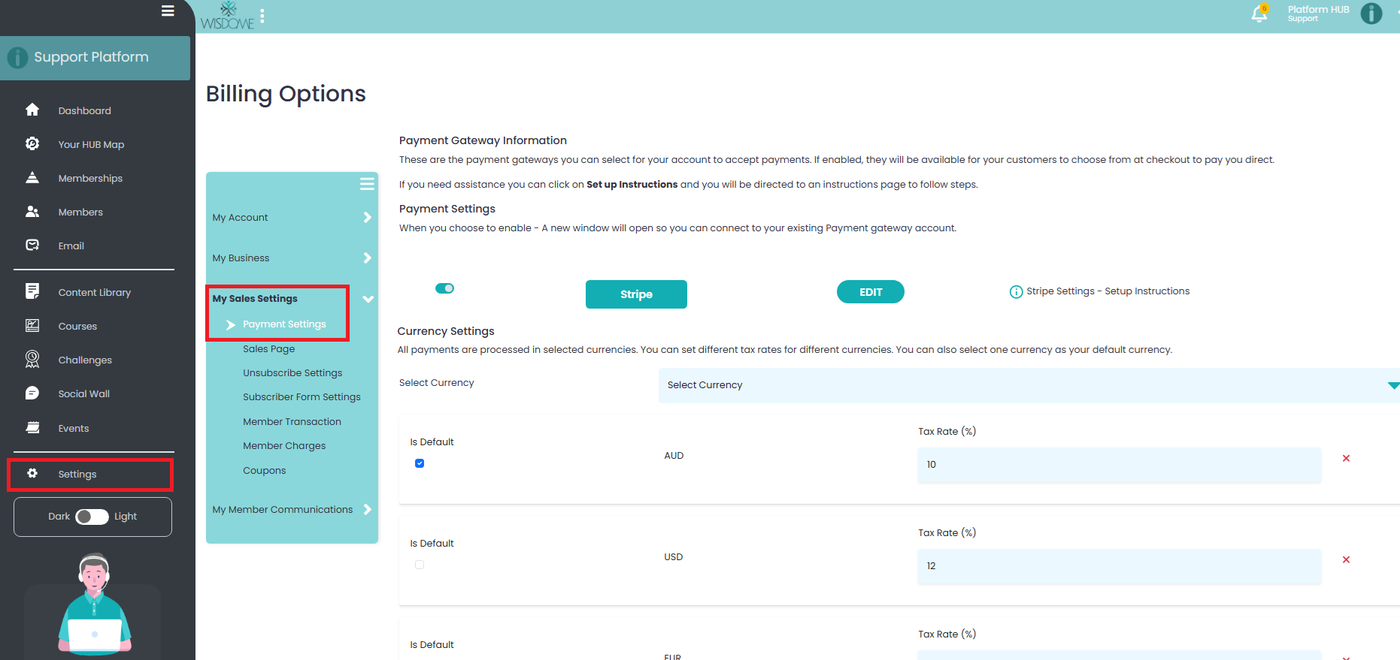The image size is (1400, 660).
Task: Open the Challenges award icon
Action: pyautogui.click(x=32, y=360)
